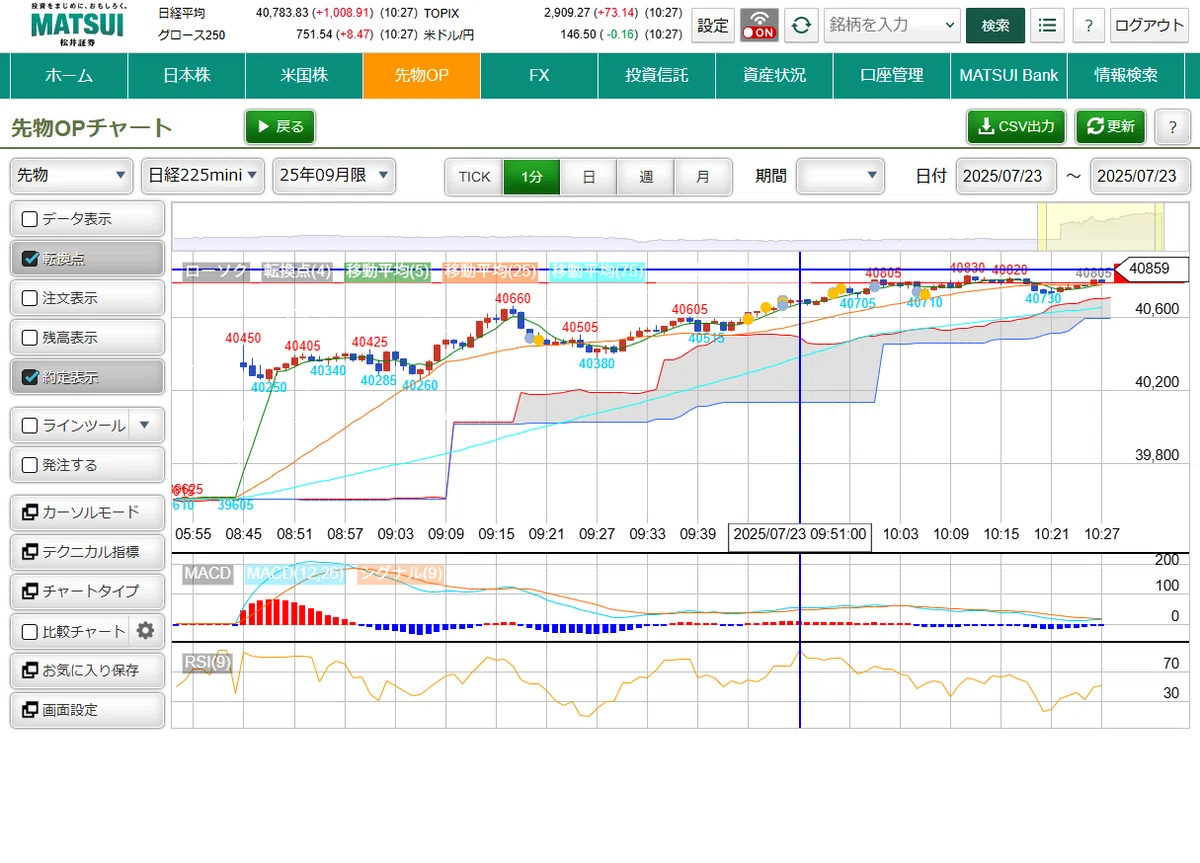Enable ラインツール checkbox
The width and height of the screenshot is (1200, 863).
point(30,425)
